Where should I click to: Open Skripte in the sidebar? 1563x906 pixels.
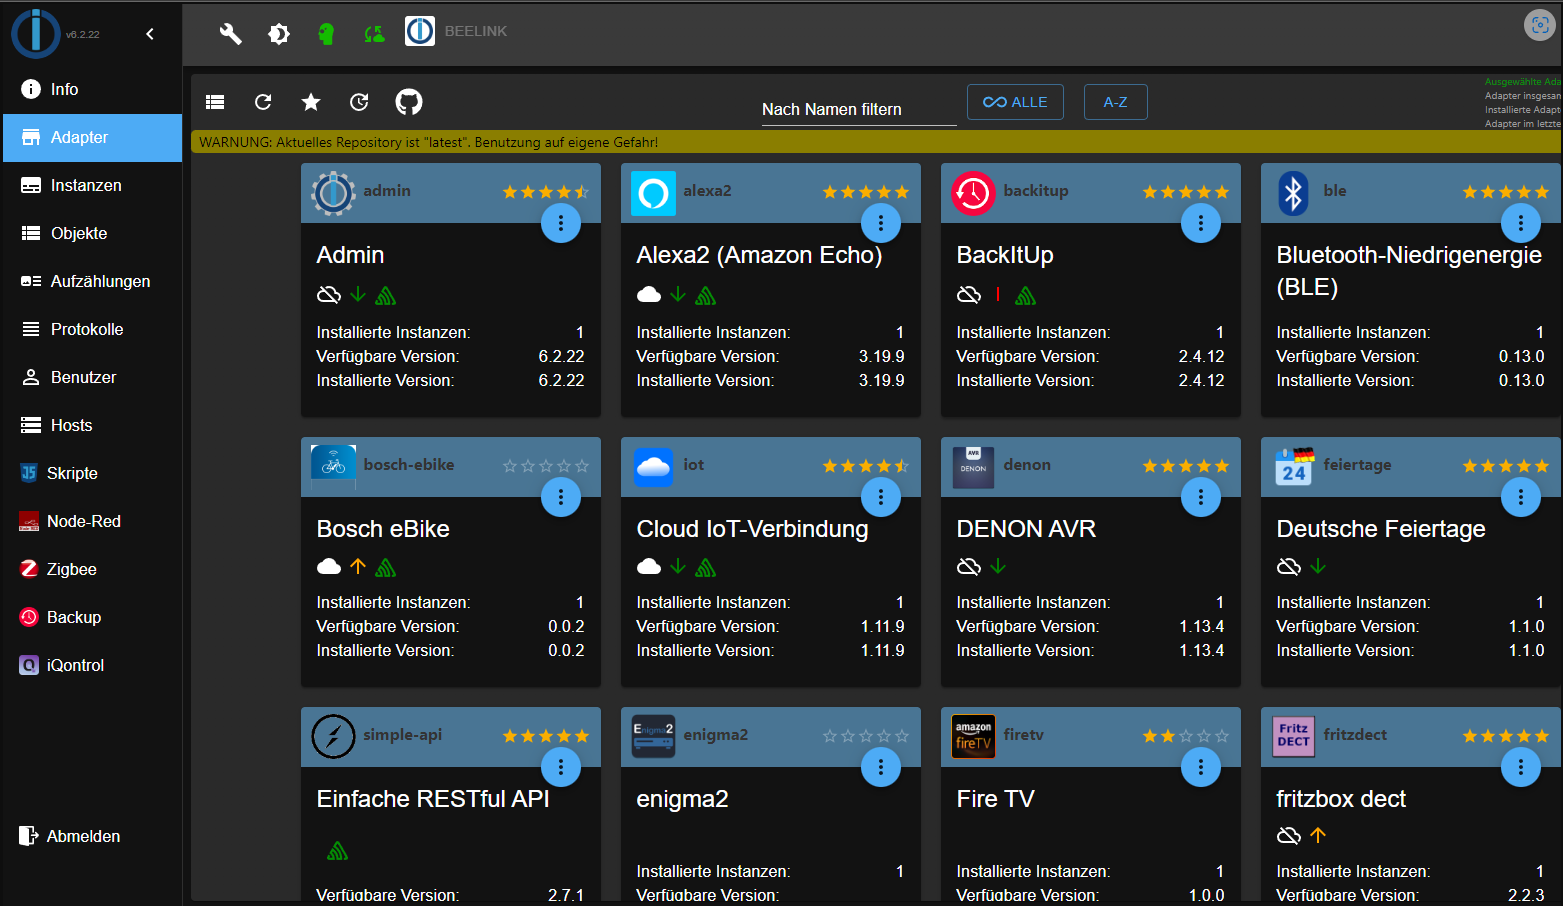(x=91, y=473)
